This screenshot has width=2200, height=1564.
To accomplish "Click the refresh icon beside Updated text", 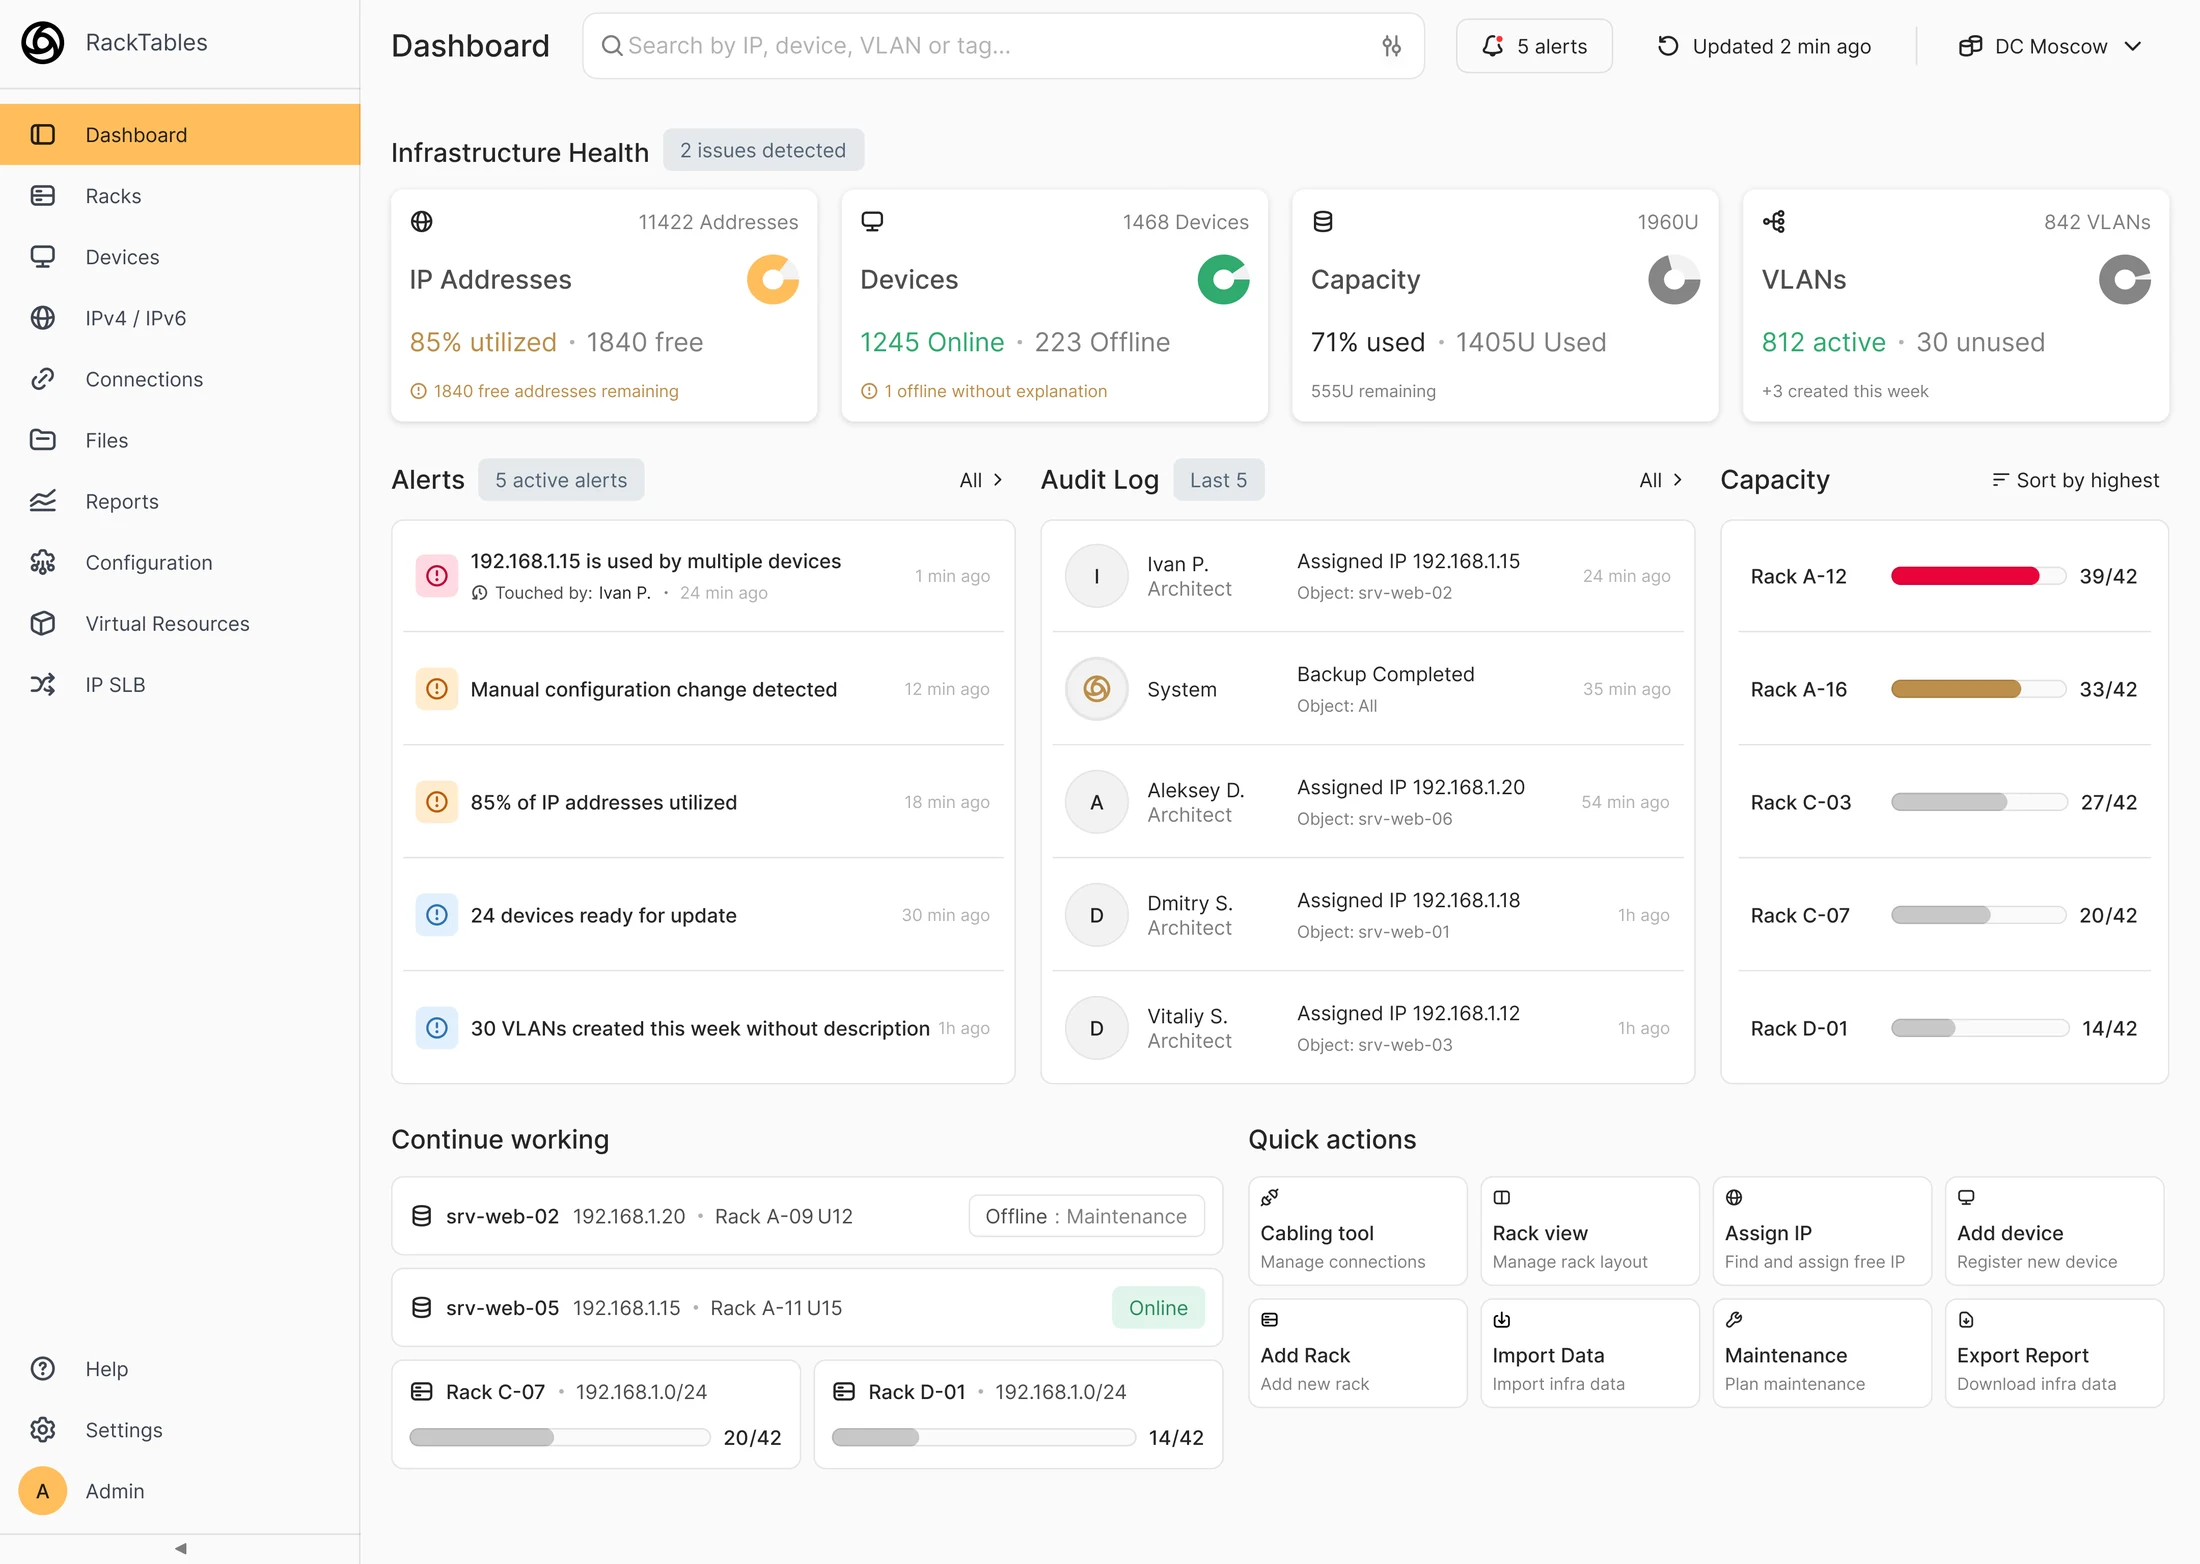I will click(1668, 46).
